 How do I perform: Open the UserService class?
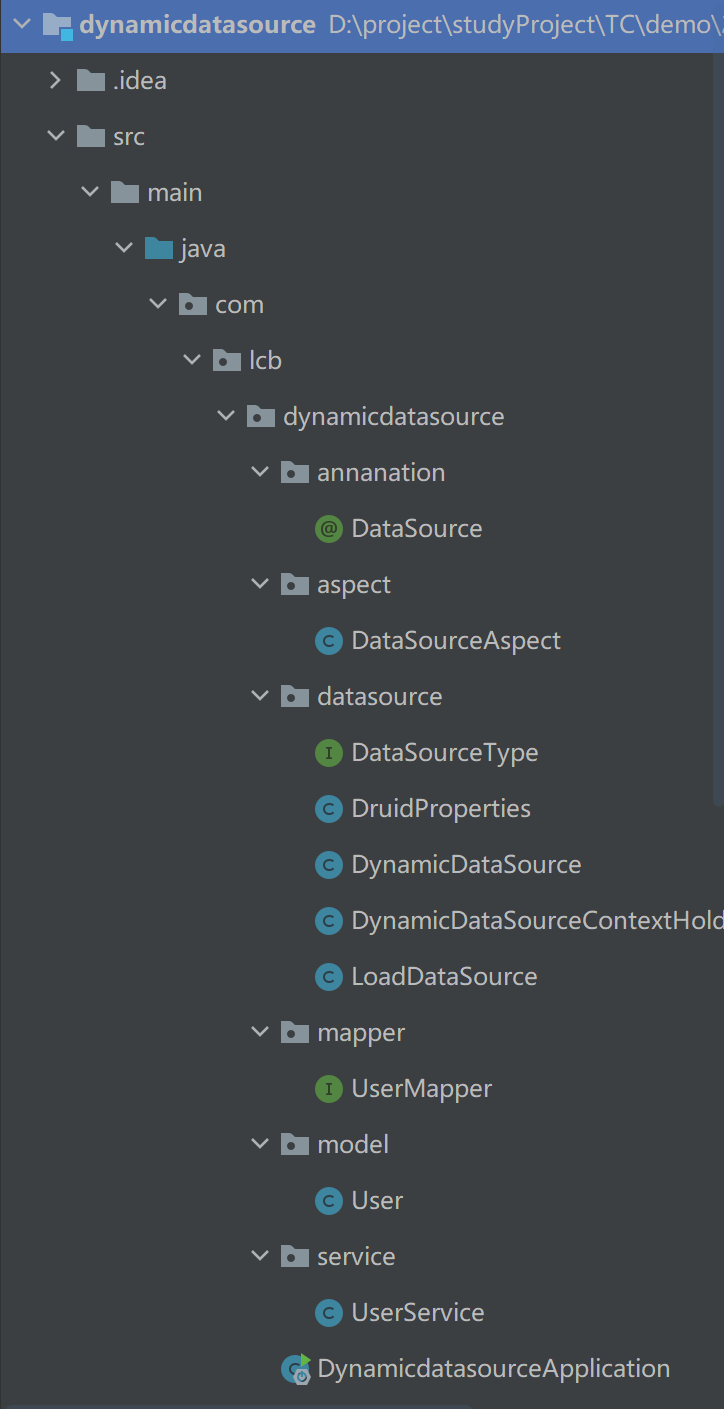[x=417, y=1313]
